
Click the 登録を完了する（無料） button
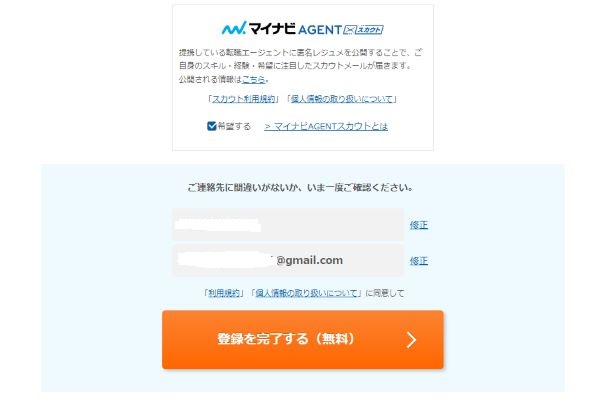[303, 340]
